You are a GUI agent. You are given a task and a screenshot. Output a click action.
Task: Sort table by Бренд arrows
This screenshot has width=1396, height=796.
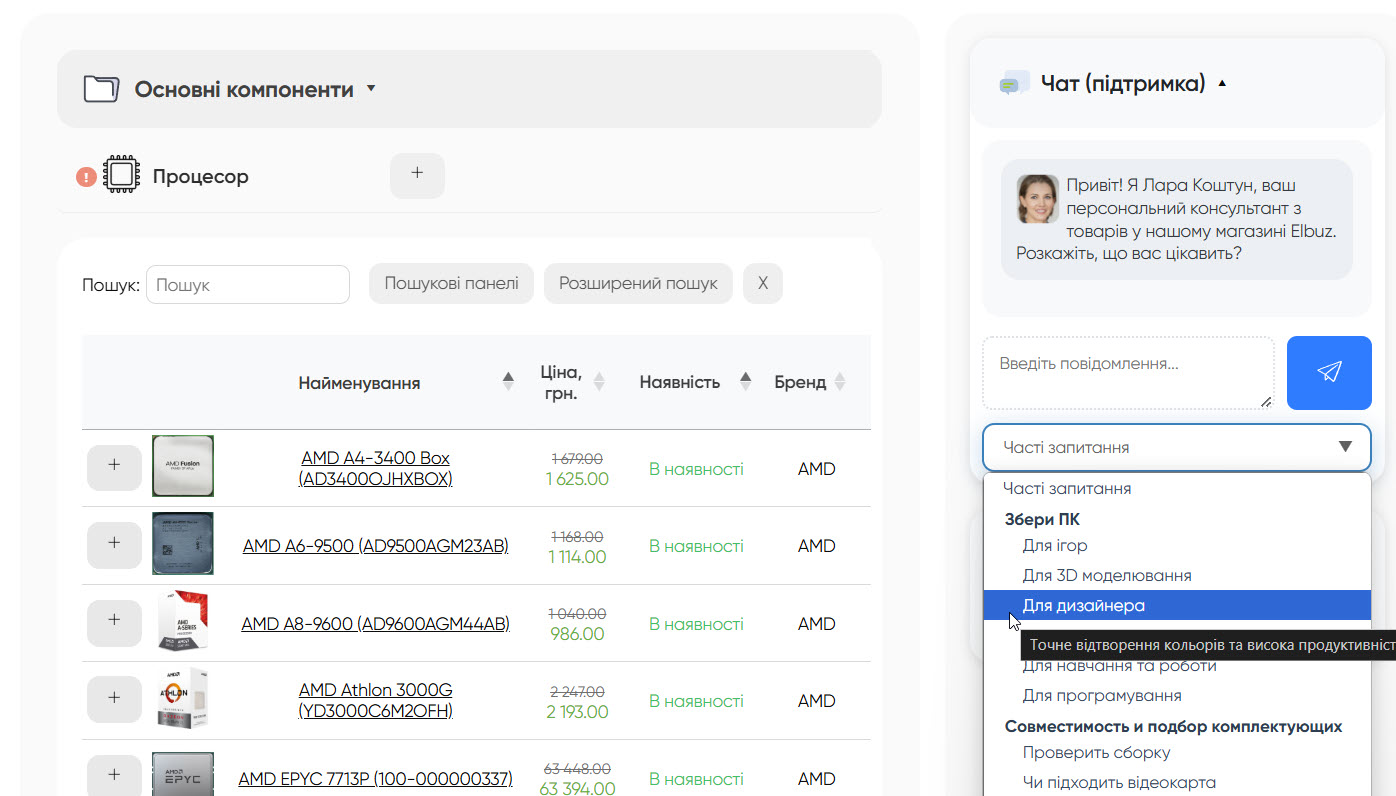[x=840, y=381]
